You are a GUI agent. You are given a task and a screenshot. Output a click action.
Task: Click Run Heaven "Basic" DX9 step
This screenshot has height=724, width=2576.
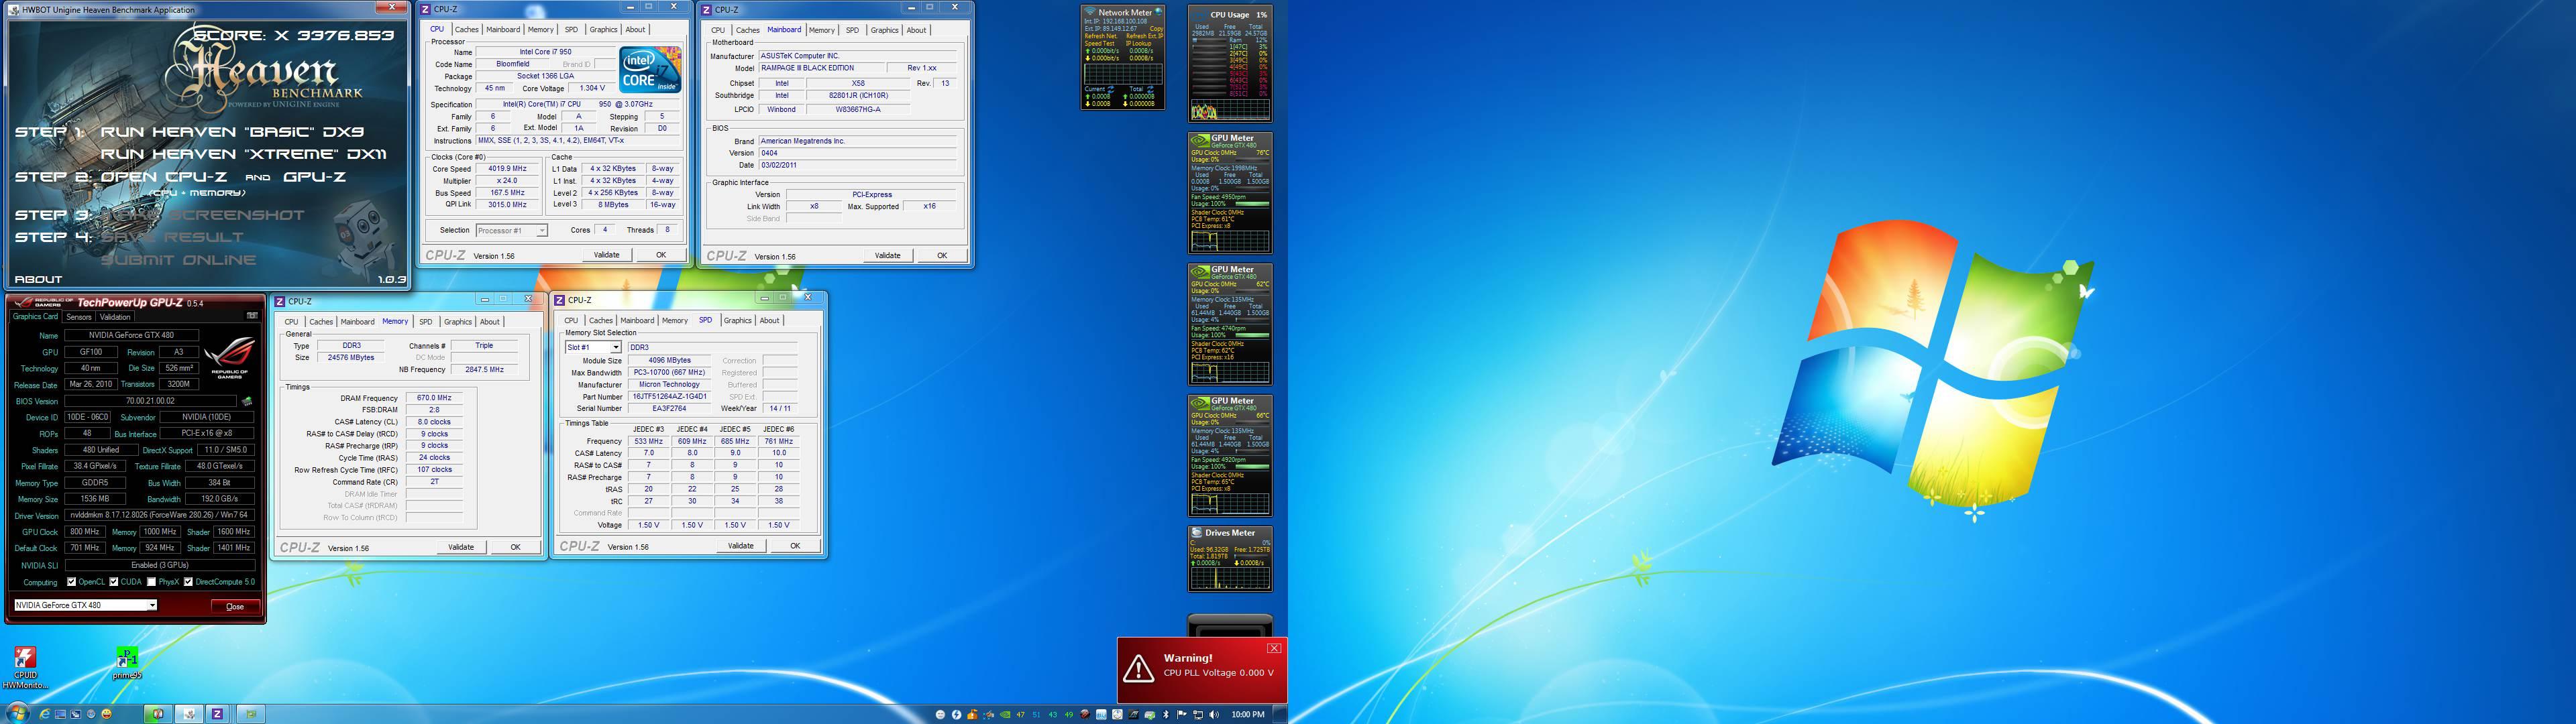(x=232, y=132)
